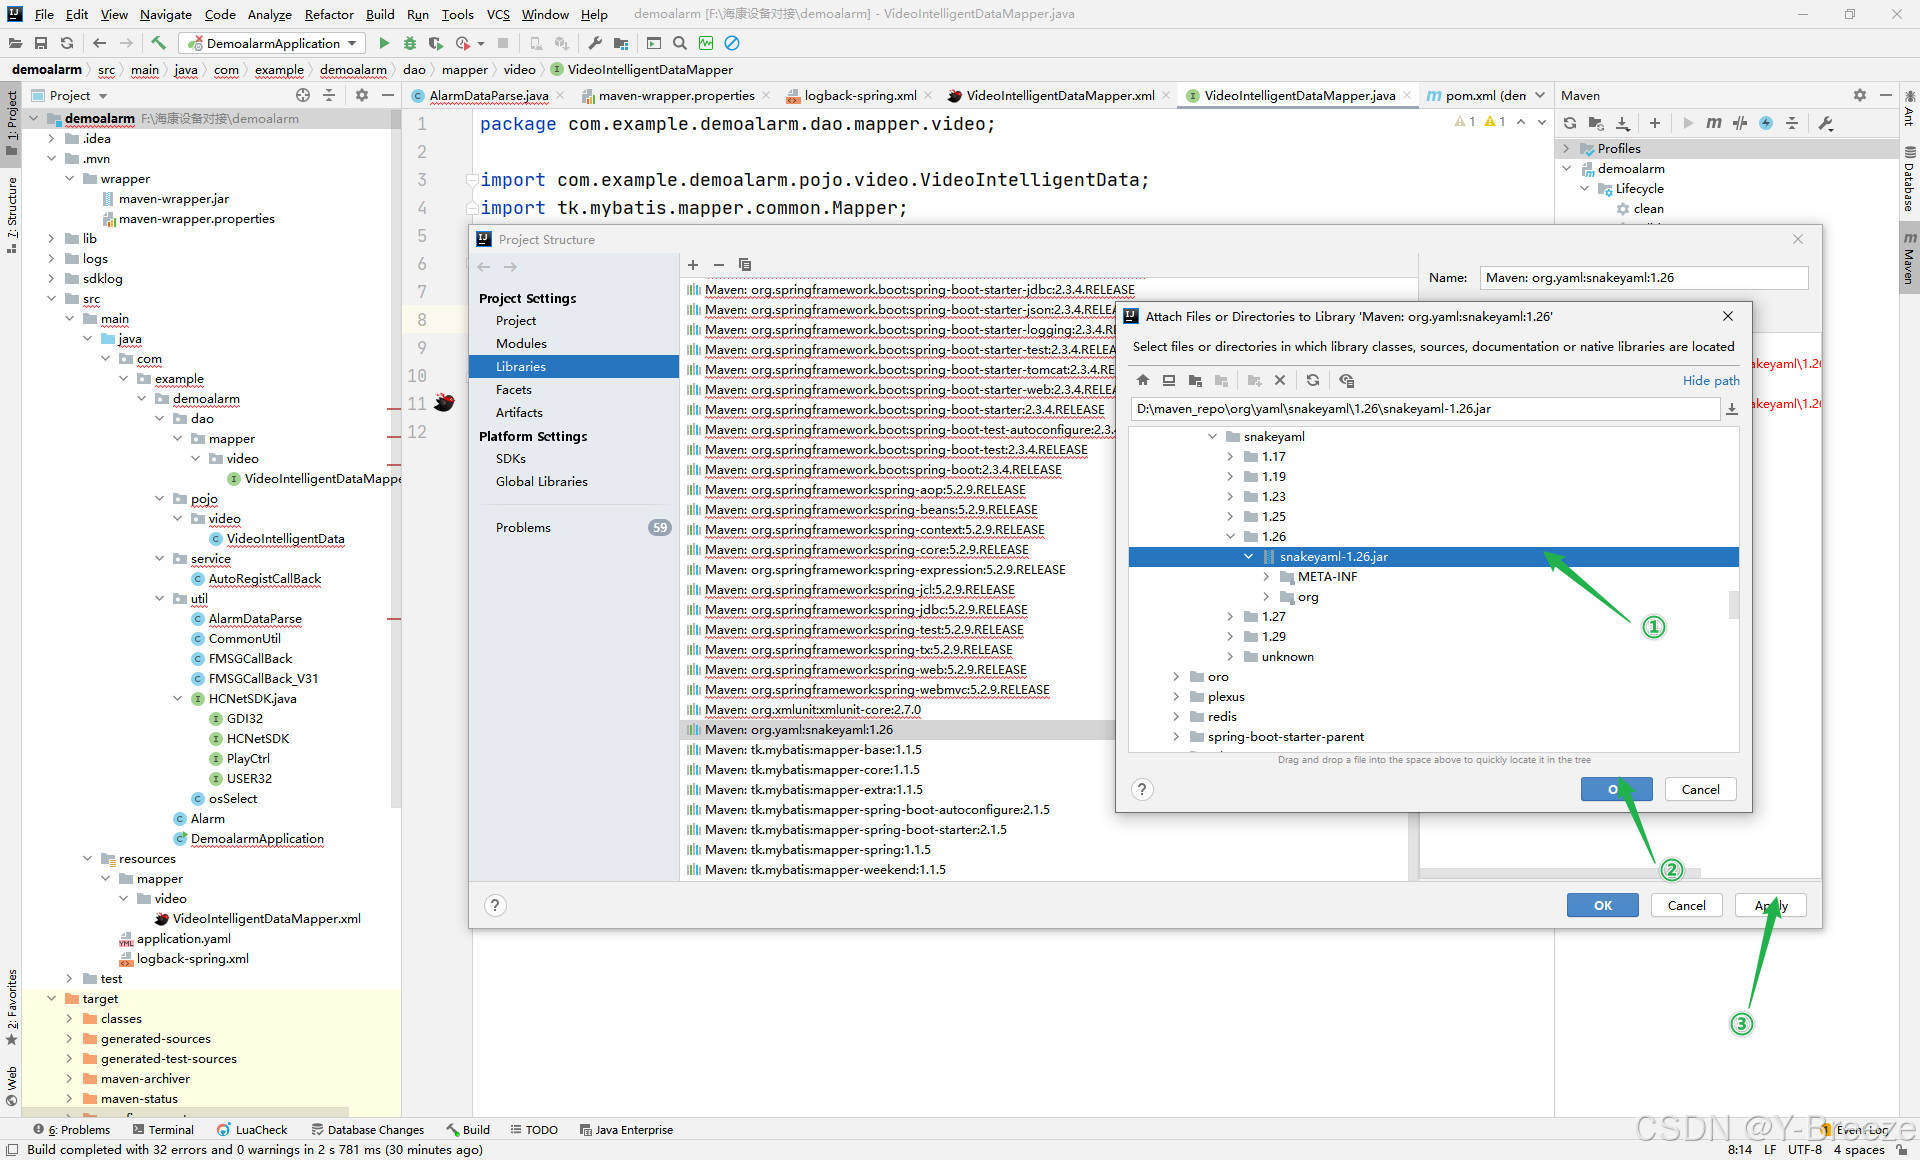
Task: Execute Maven Goal with the 'm' icon
Action: pos(1714,122)
